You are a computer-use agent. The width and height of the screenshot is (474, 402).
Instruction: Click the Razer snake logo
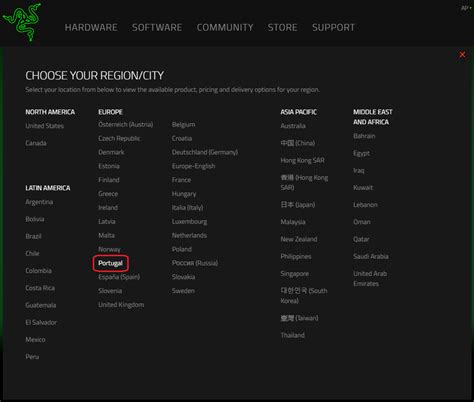[x=22, y=22]
